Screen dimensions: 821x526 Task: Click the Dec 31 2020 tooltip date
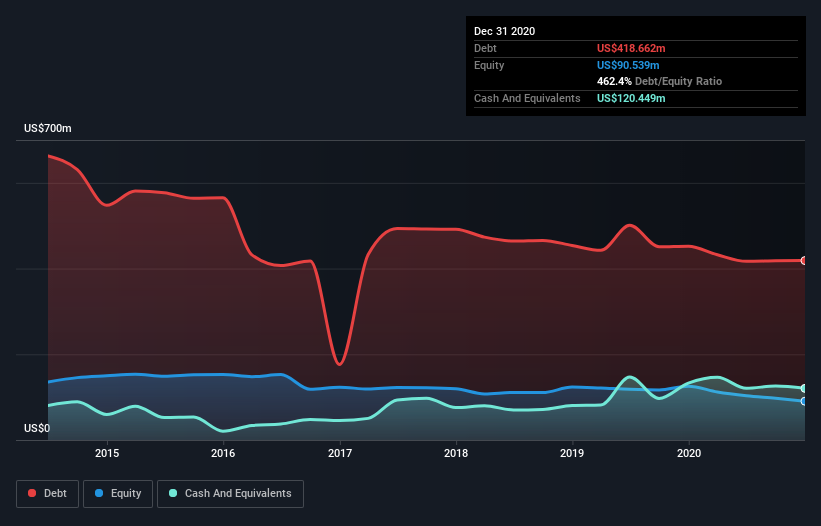pyautogui.click(x=504, y=31)
